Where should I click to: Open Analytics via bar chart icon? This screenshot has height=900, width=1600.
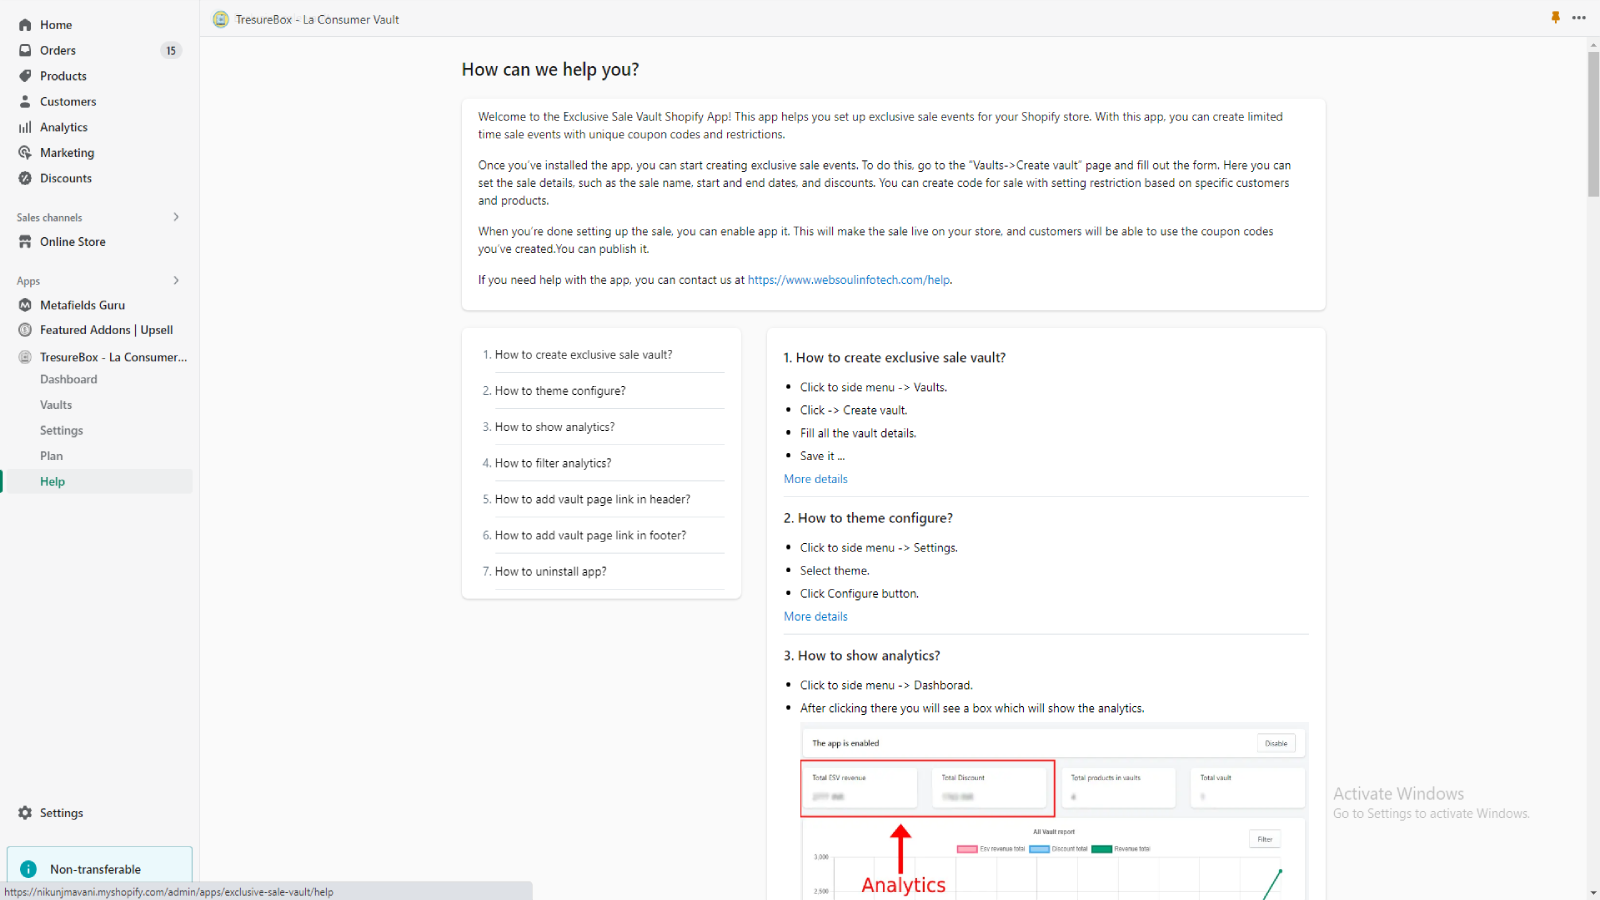tap(25, 127)
